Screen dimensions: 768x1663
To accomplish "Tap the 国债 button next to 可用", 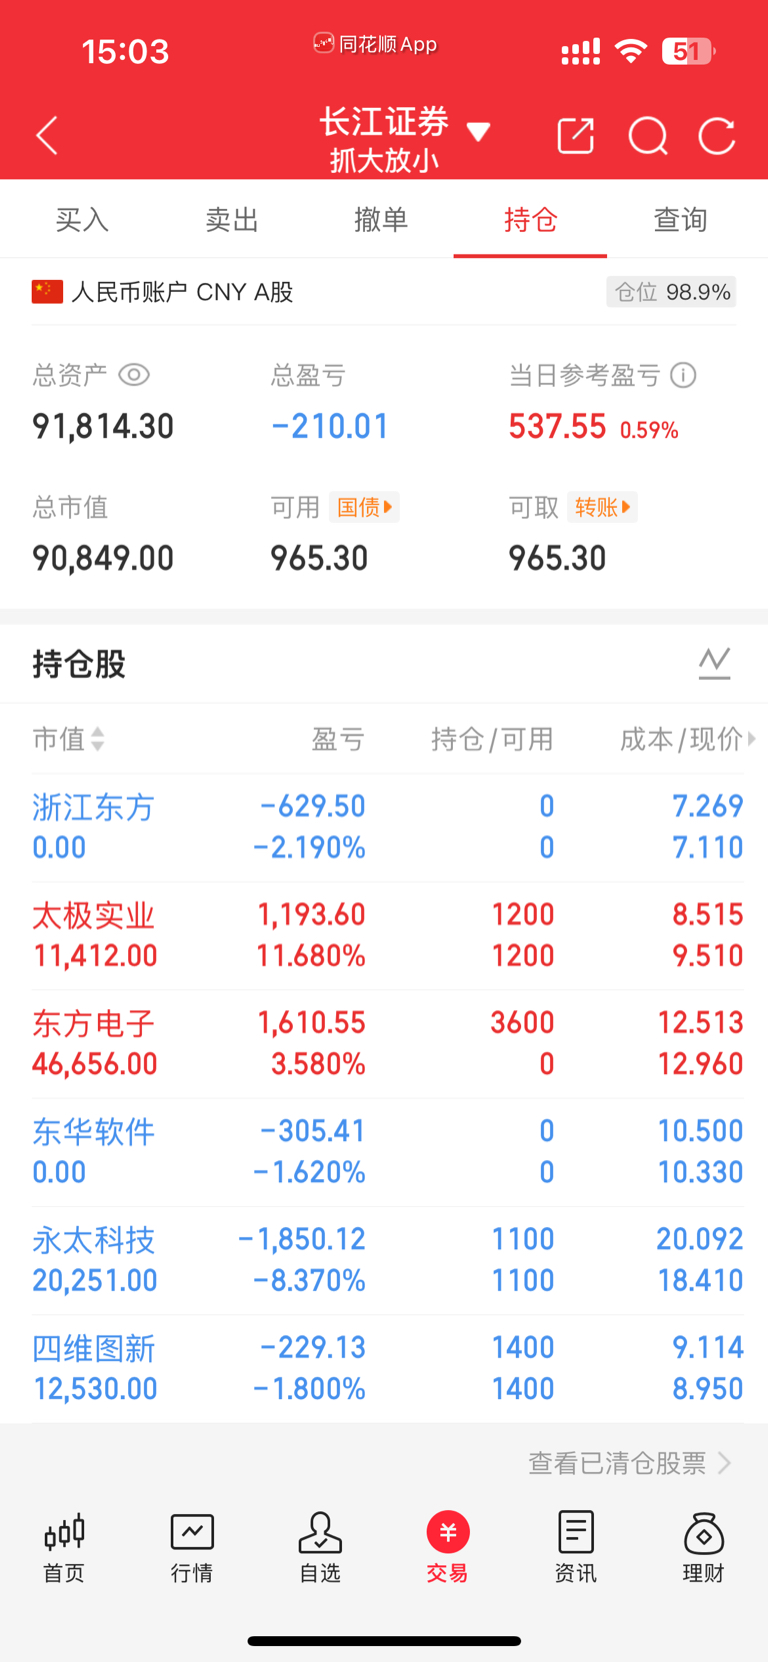I will [x=365, y=507].
